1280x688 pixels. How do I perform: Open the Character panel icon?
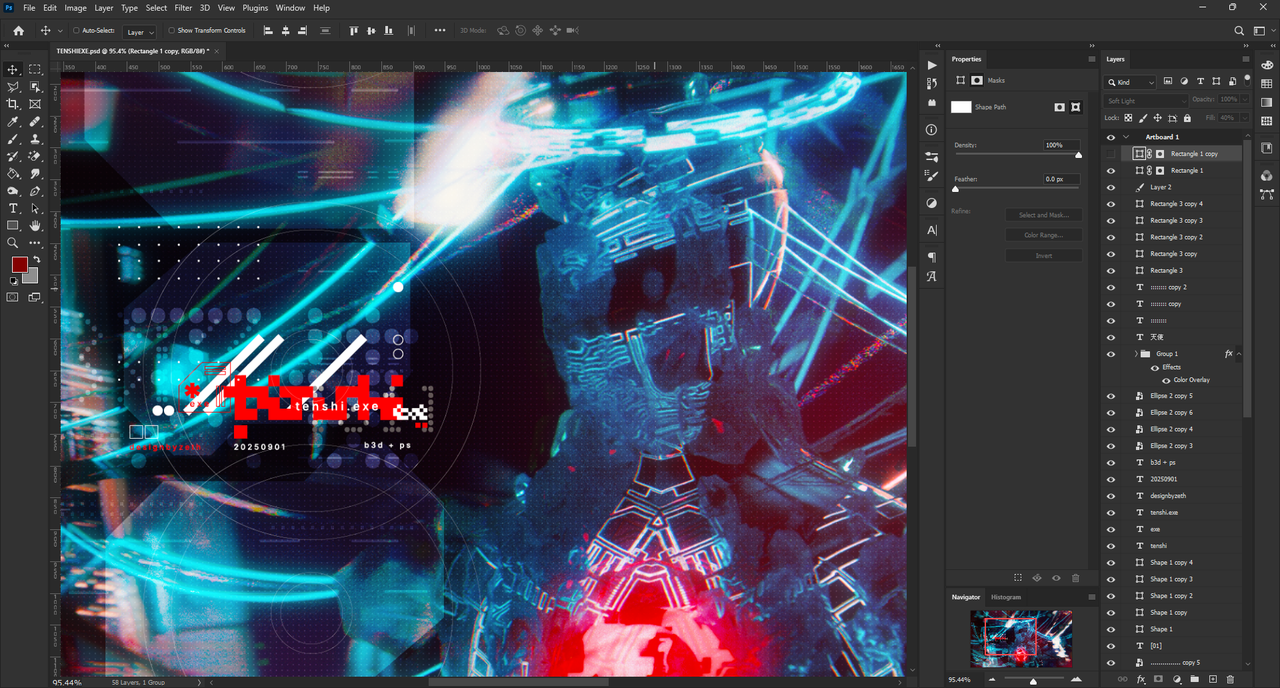pos(931,230)
